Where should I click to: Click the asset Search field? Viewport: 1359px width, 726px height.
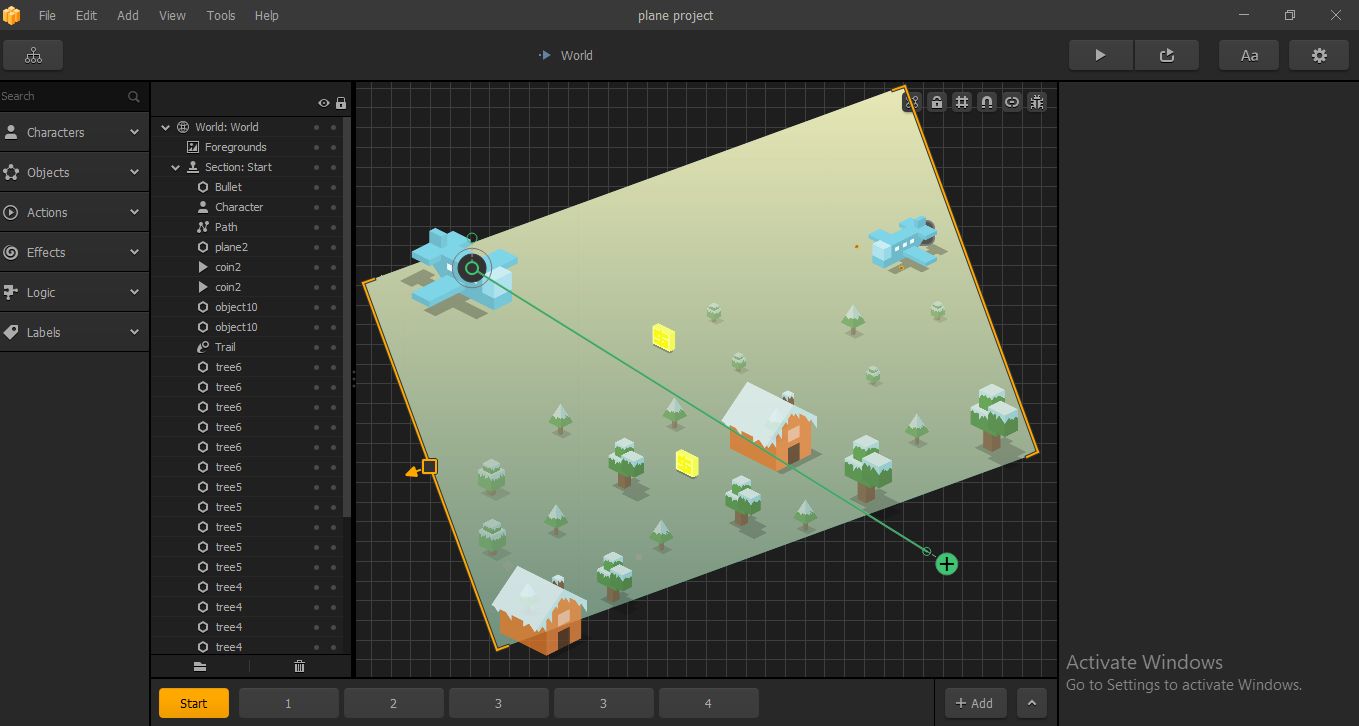click(62, 96)
